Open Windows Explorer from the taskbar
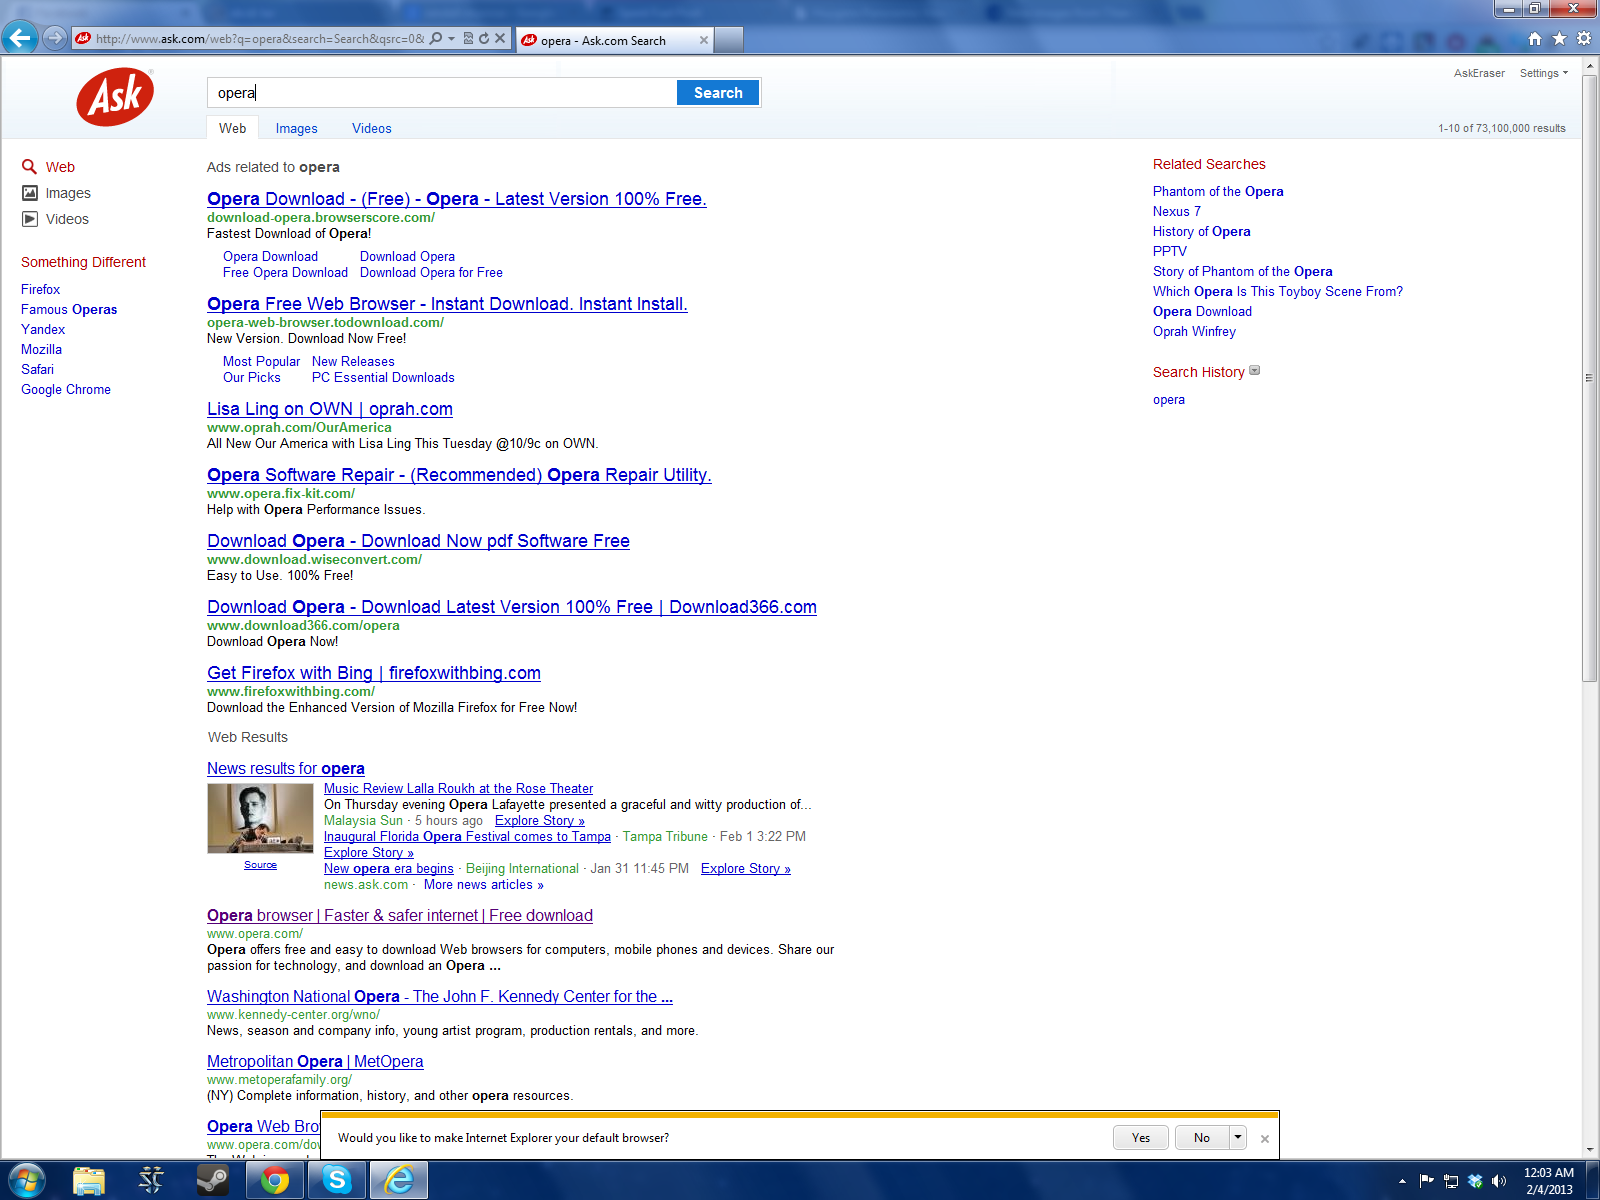Image resolution: width=1600 pixels, height=1200 pixels. 89,1181
